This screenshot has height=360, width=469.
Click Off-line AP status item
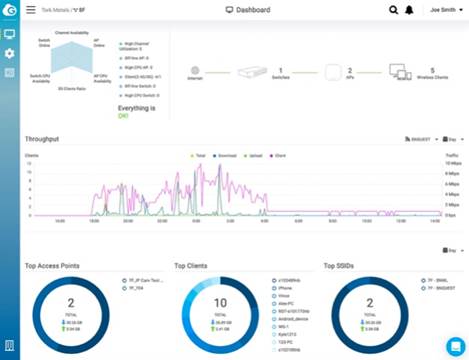(134, 58)
